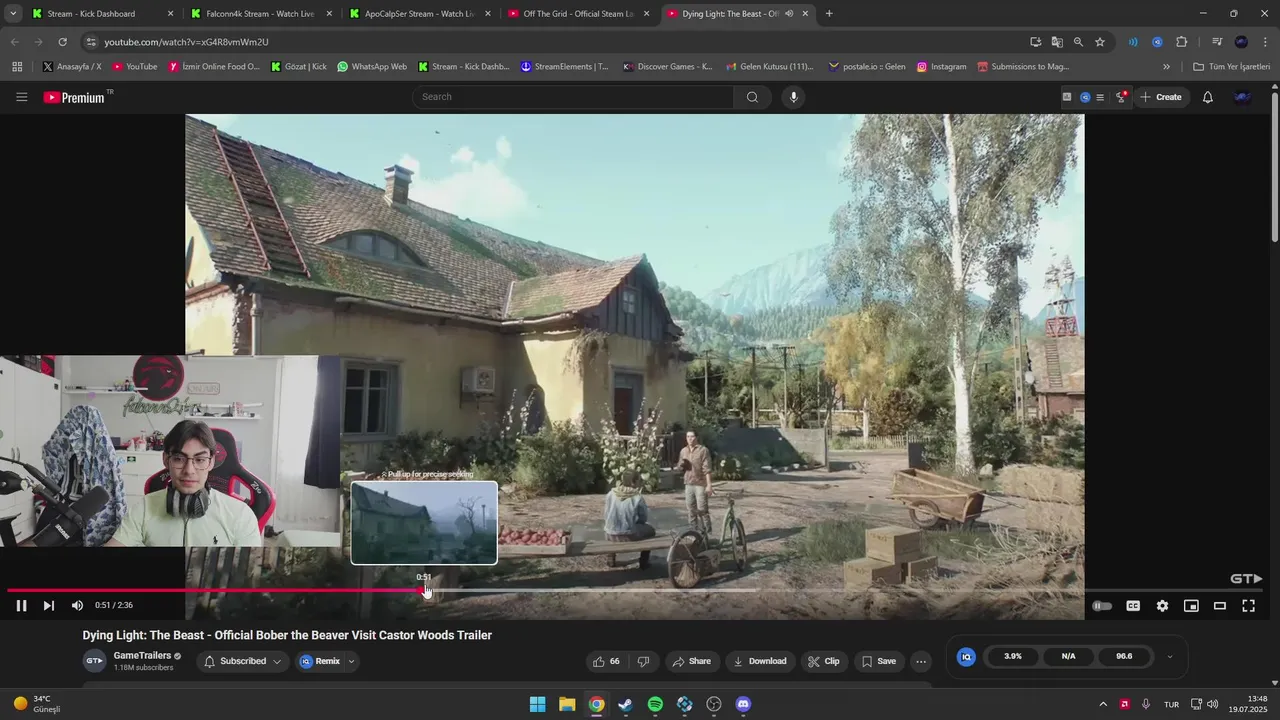Open Spotify from the taskbar
This screenshot has height=720, width=1280.
click(655, 704)
